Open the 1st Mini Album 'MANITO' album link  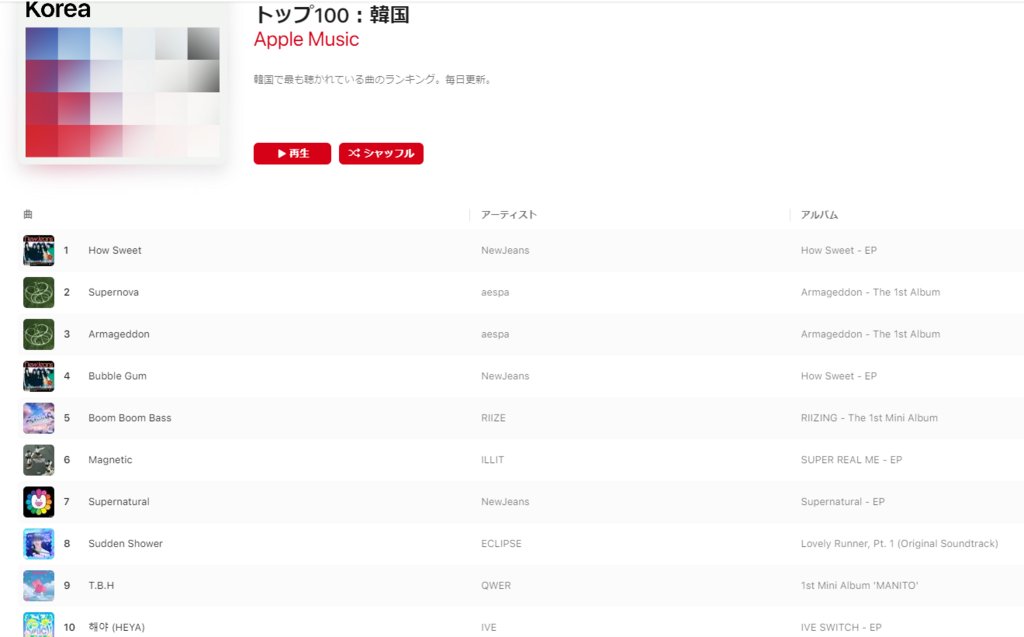pyautogui.click(x=859, y=586)
